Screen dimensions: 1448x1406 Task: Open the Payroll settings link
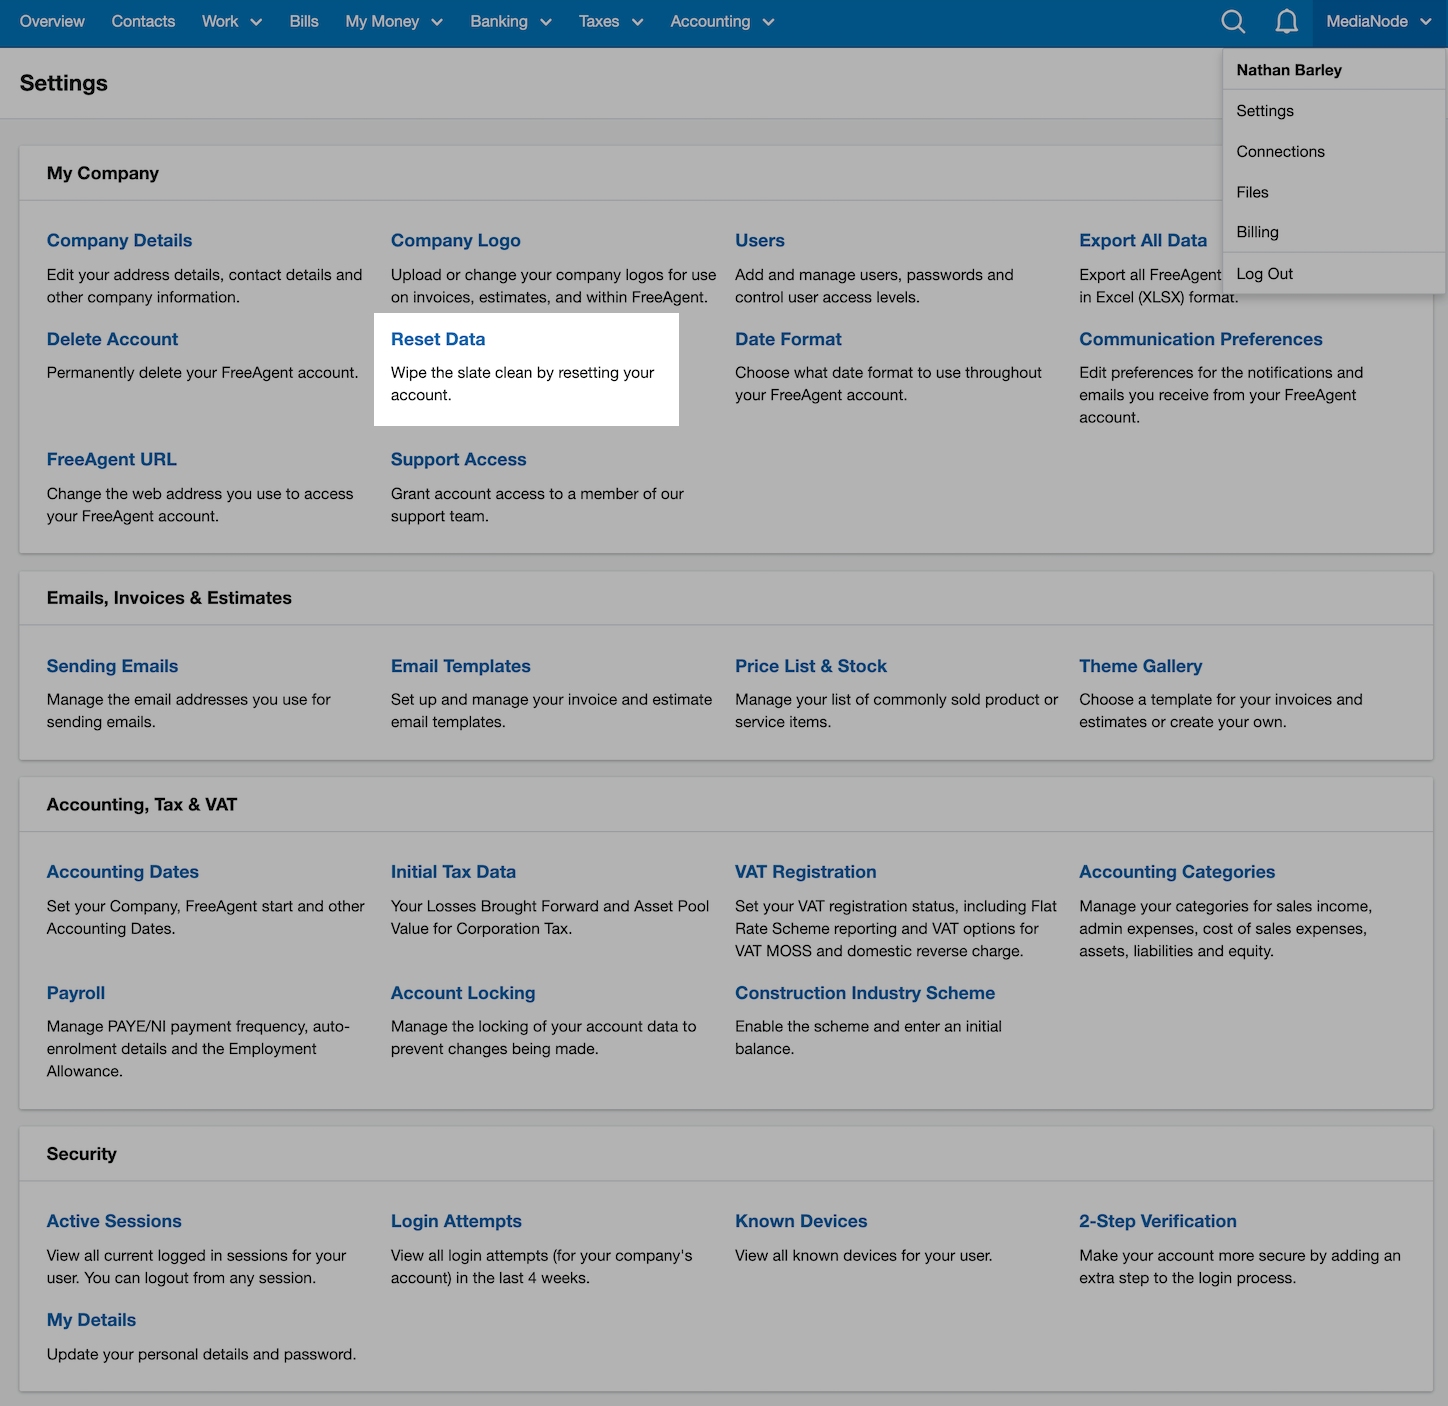pos(76,993)
